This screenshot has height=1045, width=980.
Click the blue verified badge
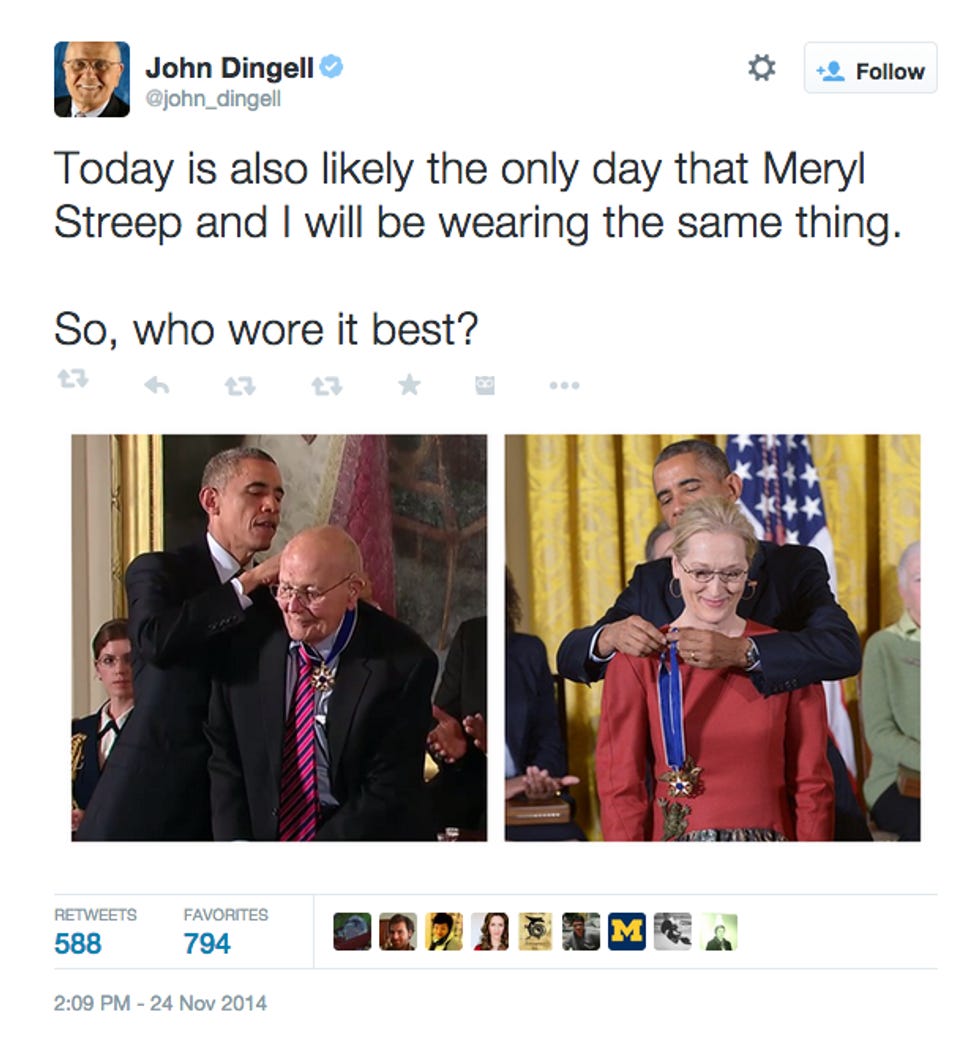tap(331, 67)
